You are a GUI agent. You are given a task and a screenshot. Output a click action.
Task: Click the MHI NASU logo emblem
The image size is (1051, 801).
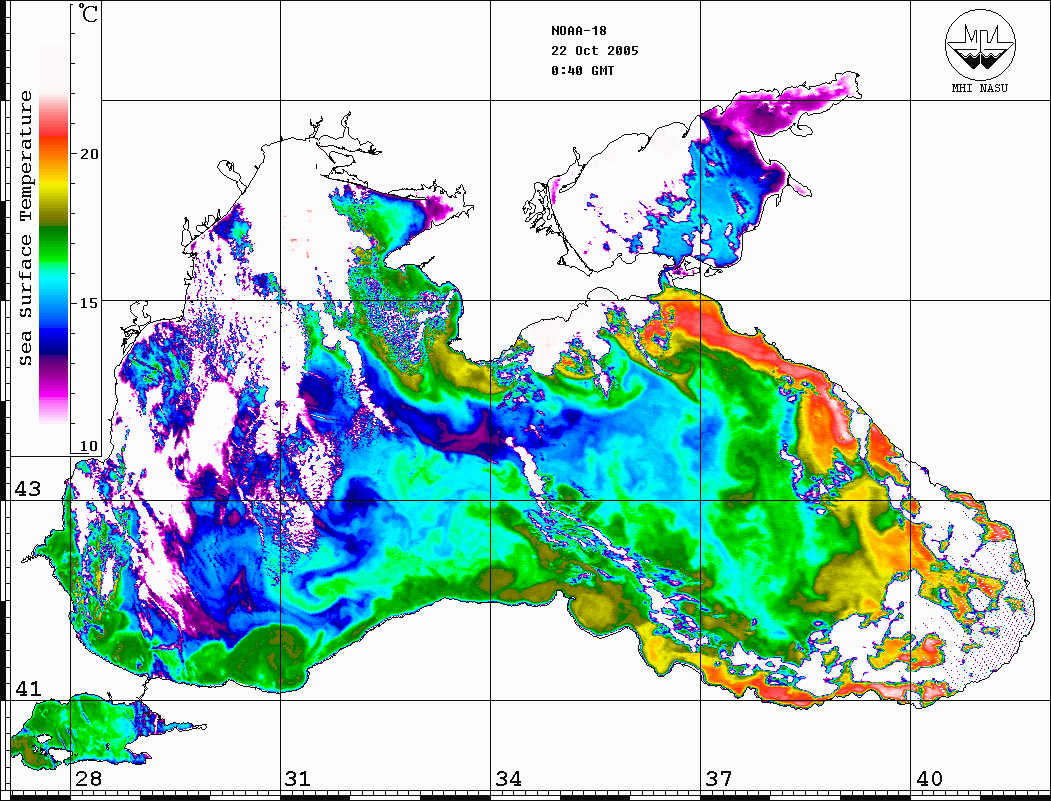point(980,44)
